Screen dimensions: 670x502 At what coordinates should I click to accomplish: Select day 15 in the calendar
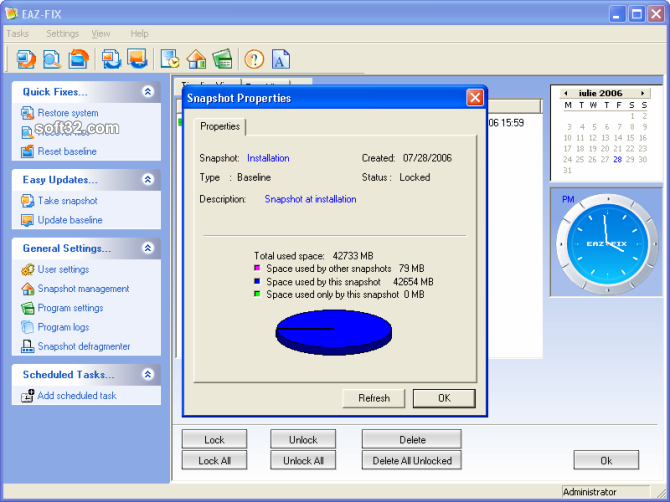click(630, 138)
